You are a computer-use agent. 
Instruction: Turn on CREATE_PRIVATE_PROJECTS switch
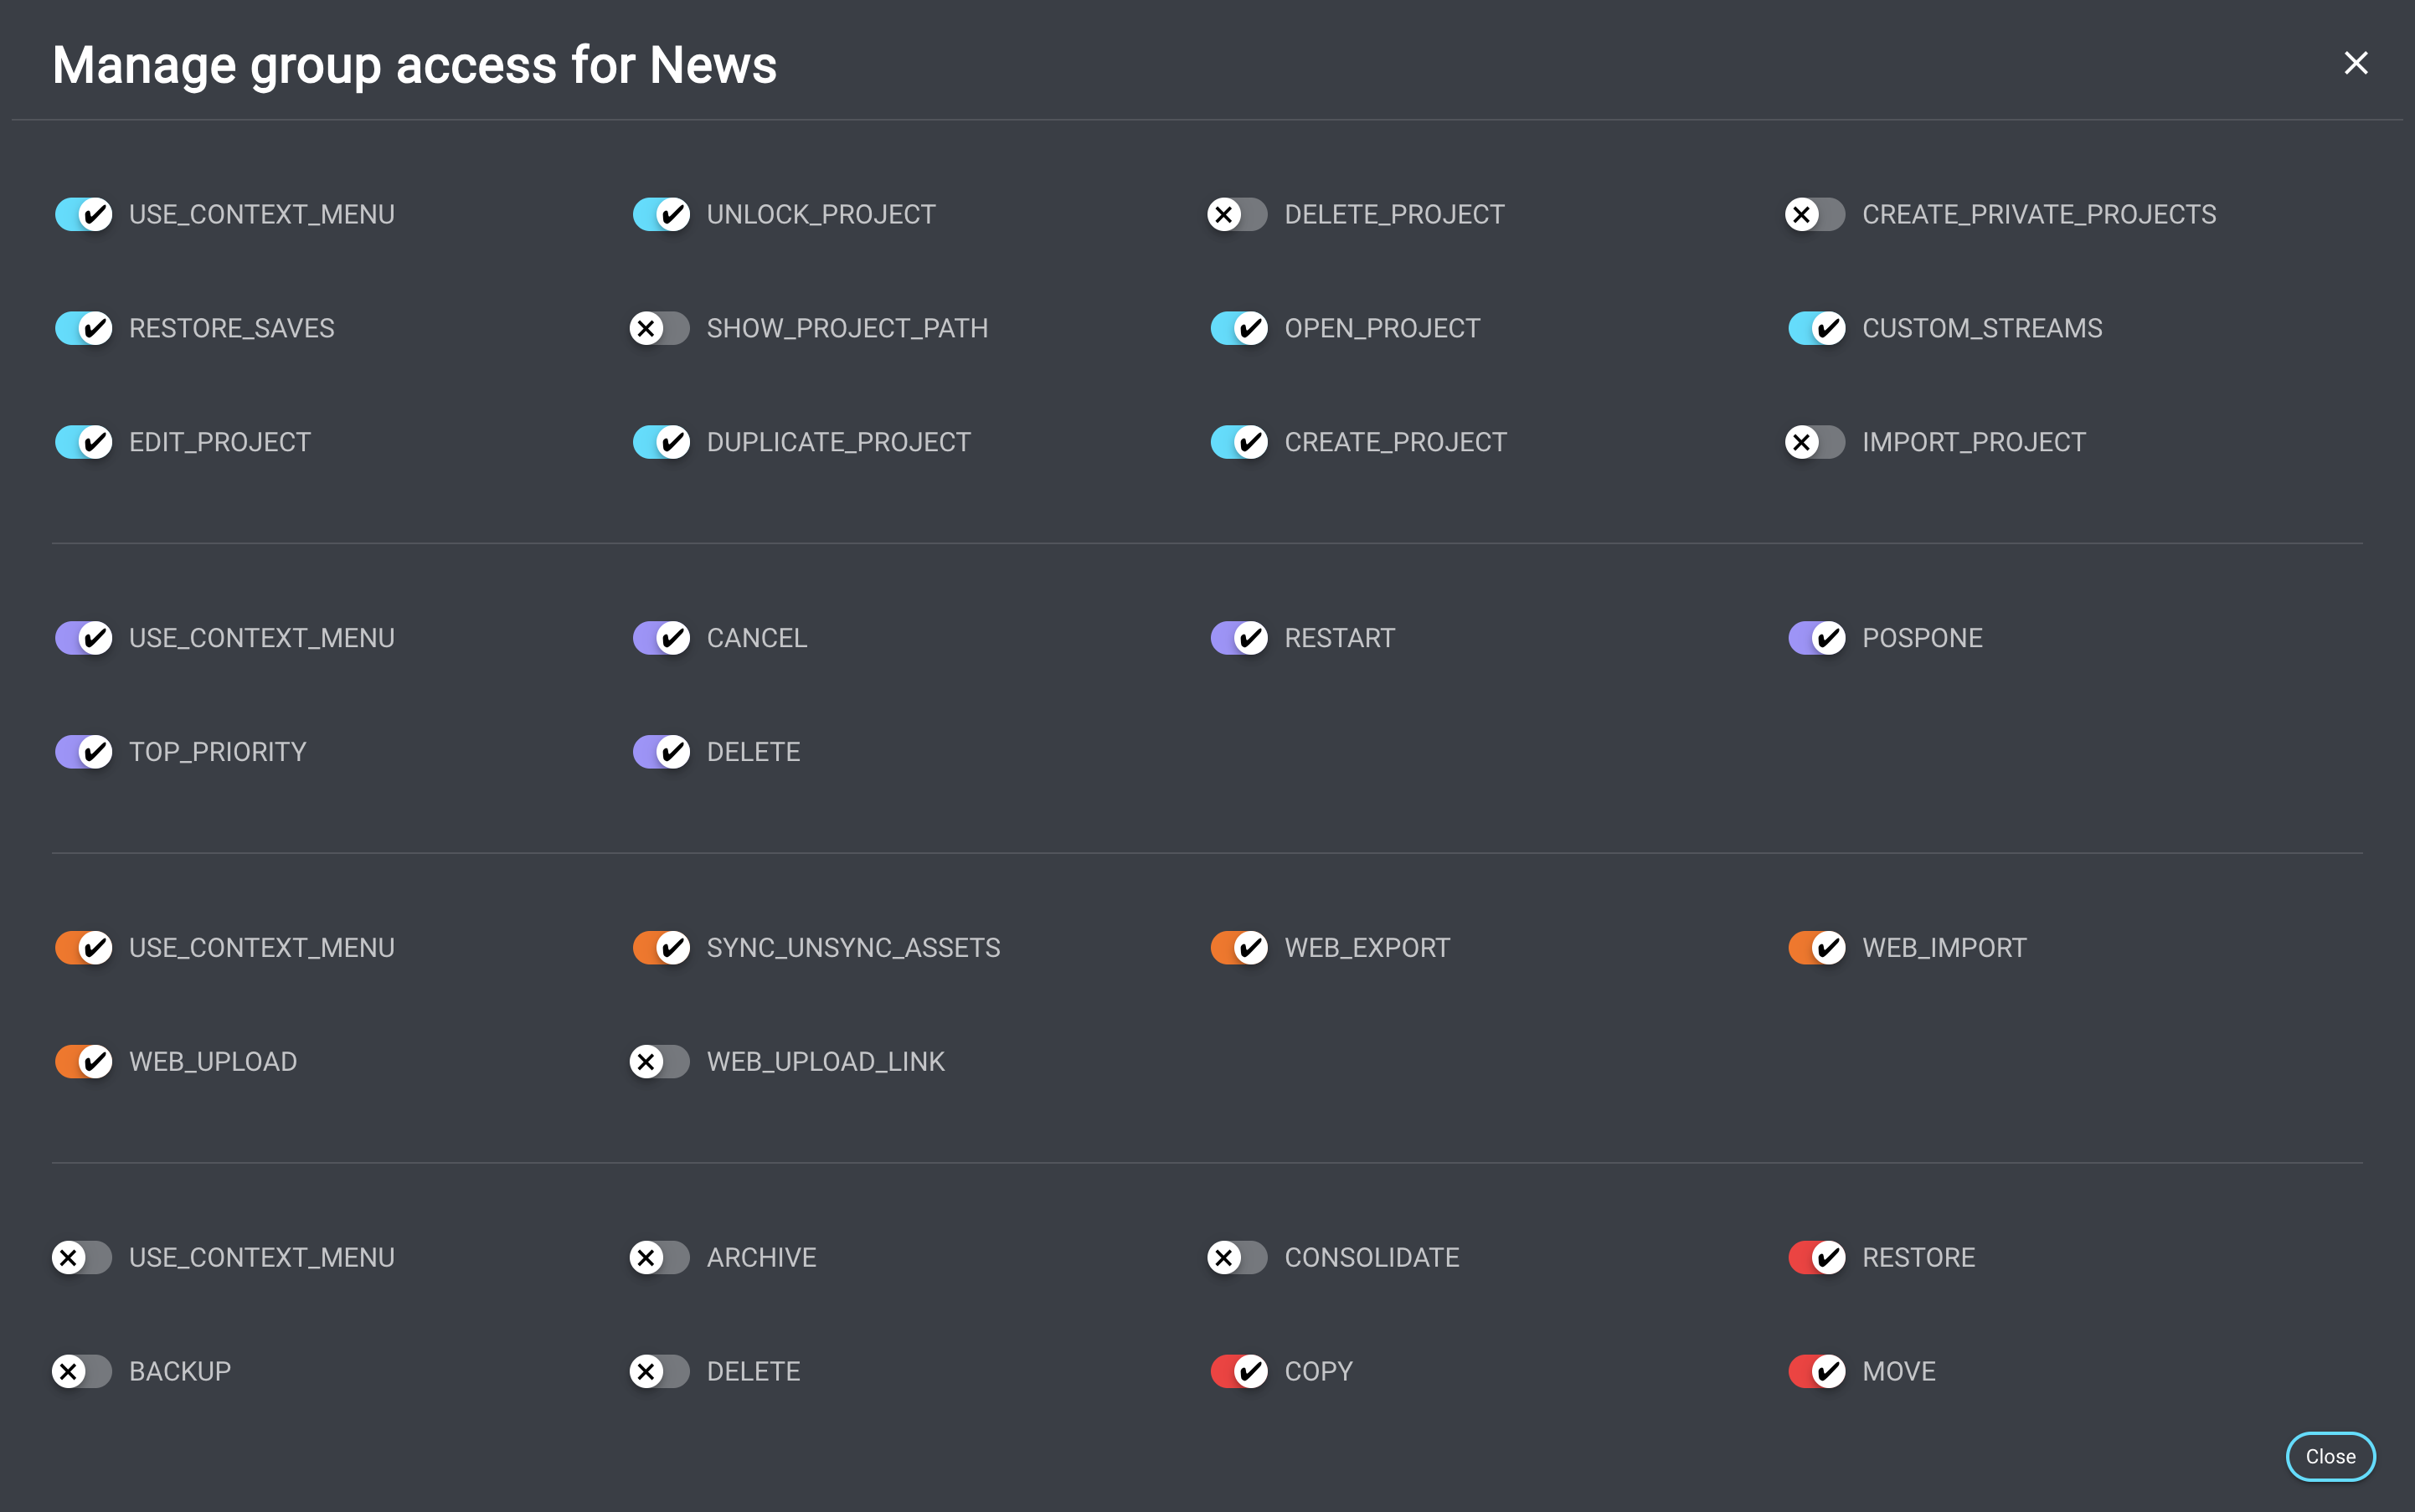[1816, 214]
